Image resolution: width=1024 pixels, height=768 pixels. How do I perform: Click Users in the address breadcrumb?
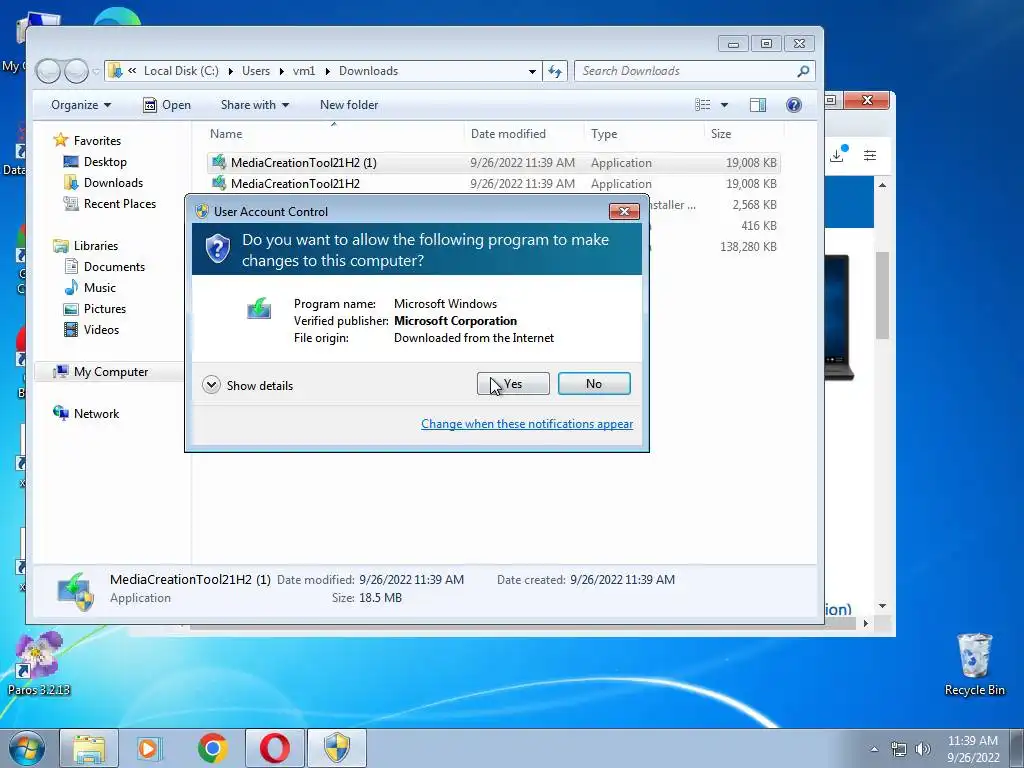pyautogui.click(x=256, y=71)
